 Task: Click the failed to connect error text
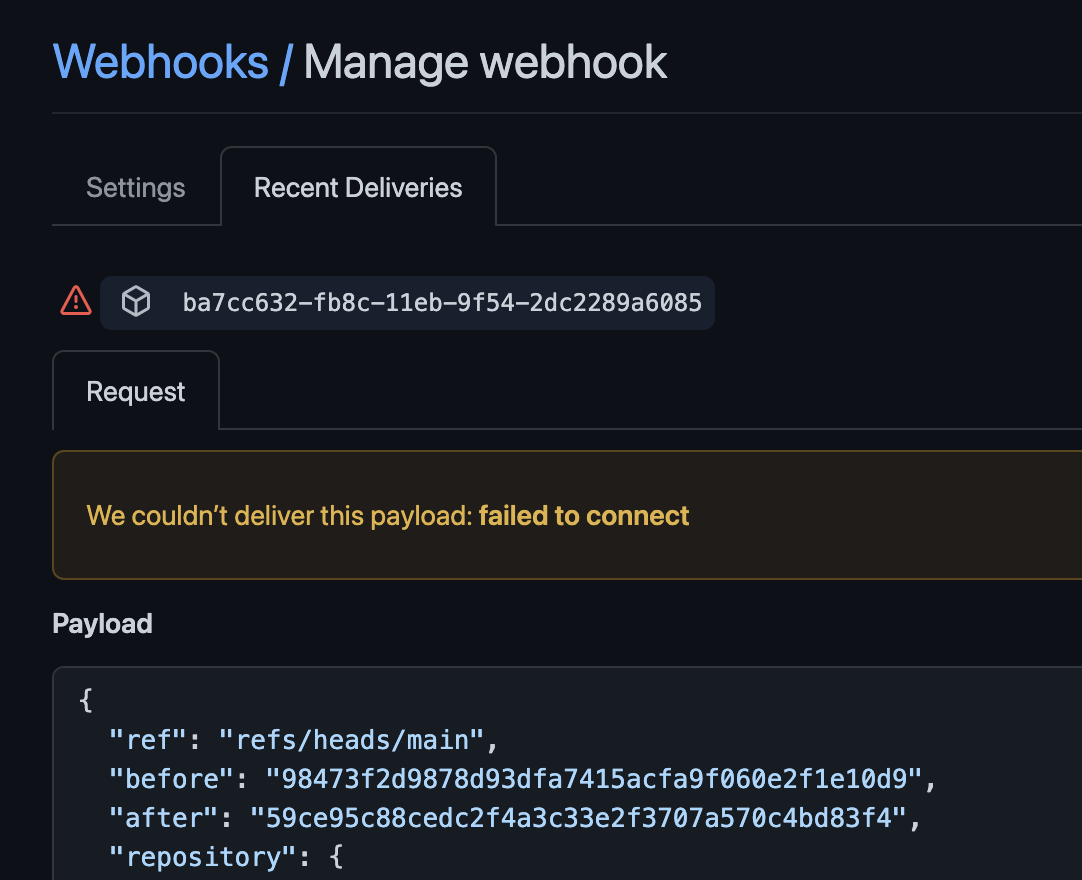(584, 515)
